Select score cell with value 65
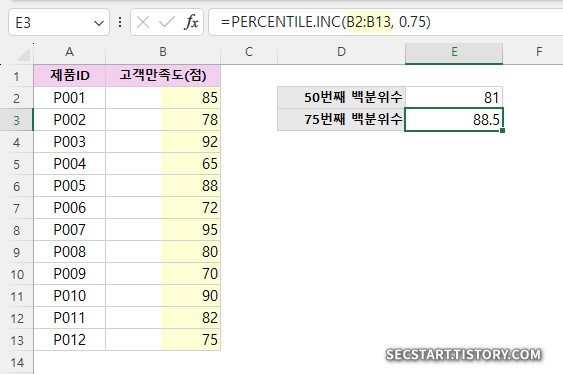Viewport: 563px width, 374px height. pyautogui.click(x=163, y=164)
